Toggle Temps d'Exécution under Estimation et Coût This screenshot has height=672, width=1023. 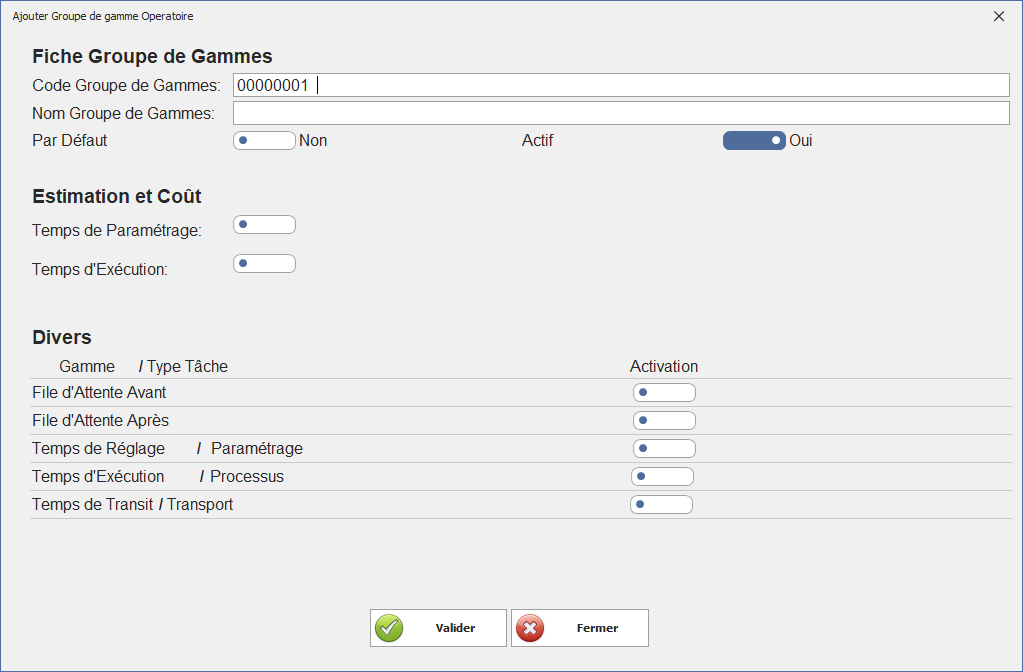click(264, 264)
